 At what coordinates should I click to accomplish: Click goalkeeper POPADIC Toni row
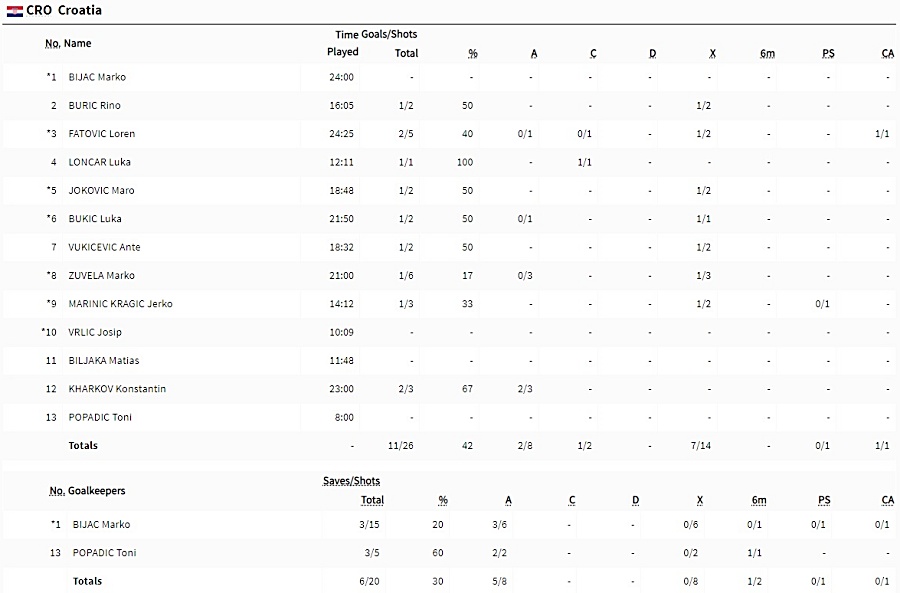450,553
